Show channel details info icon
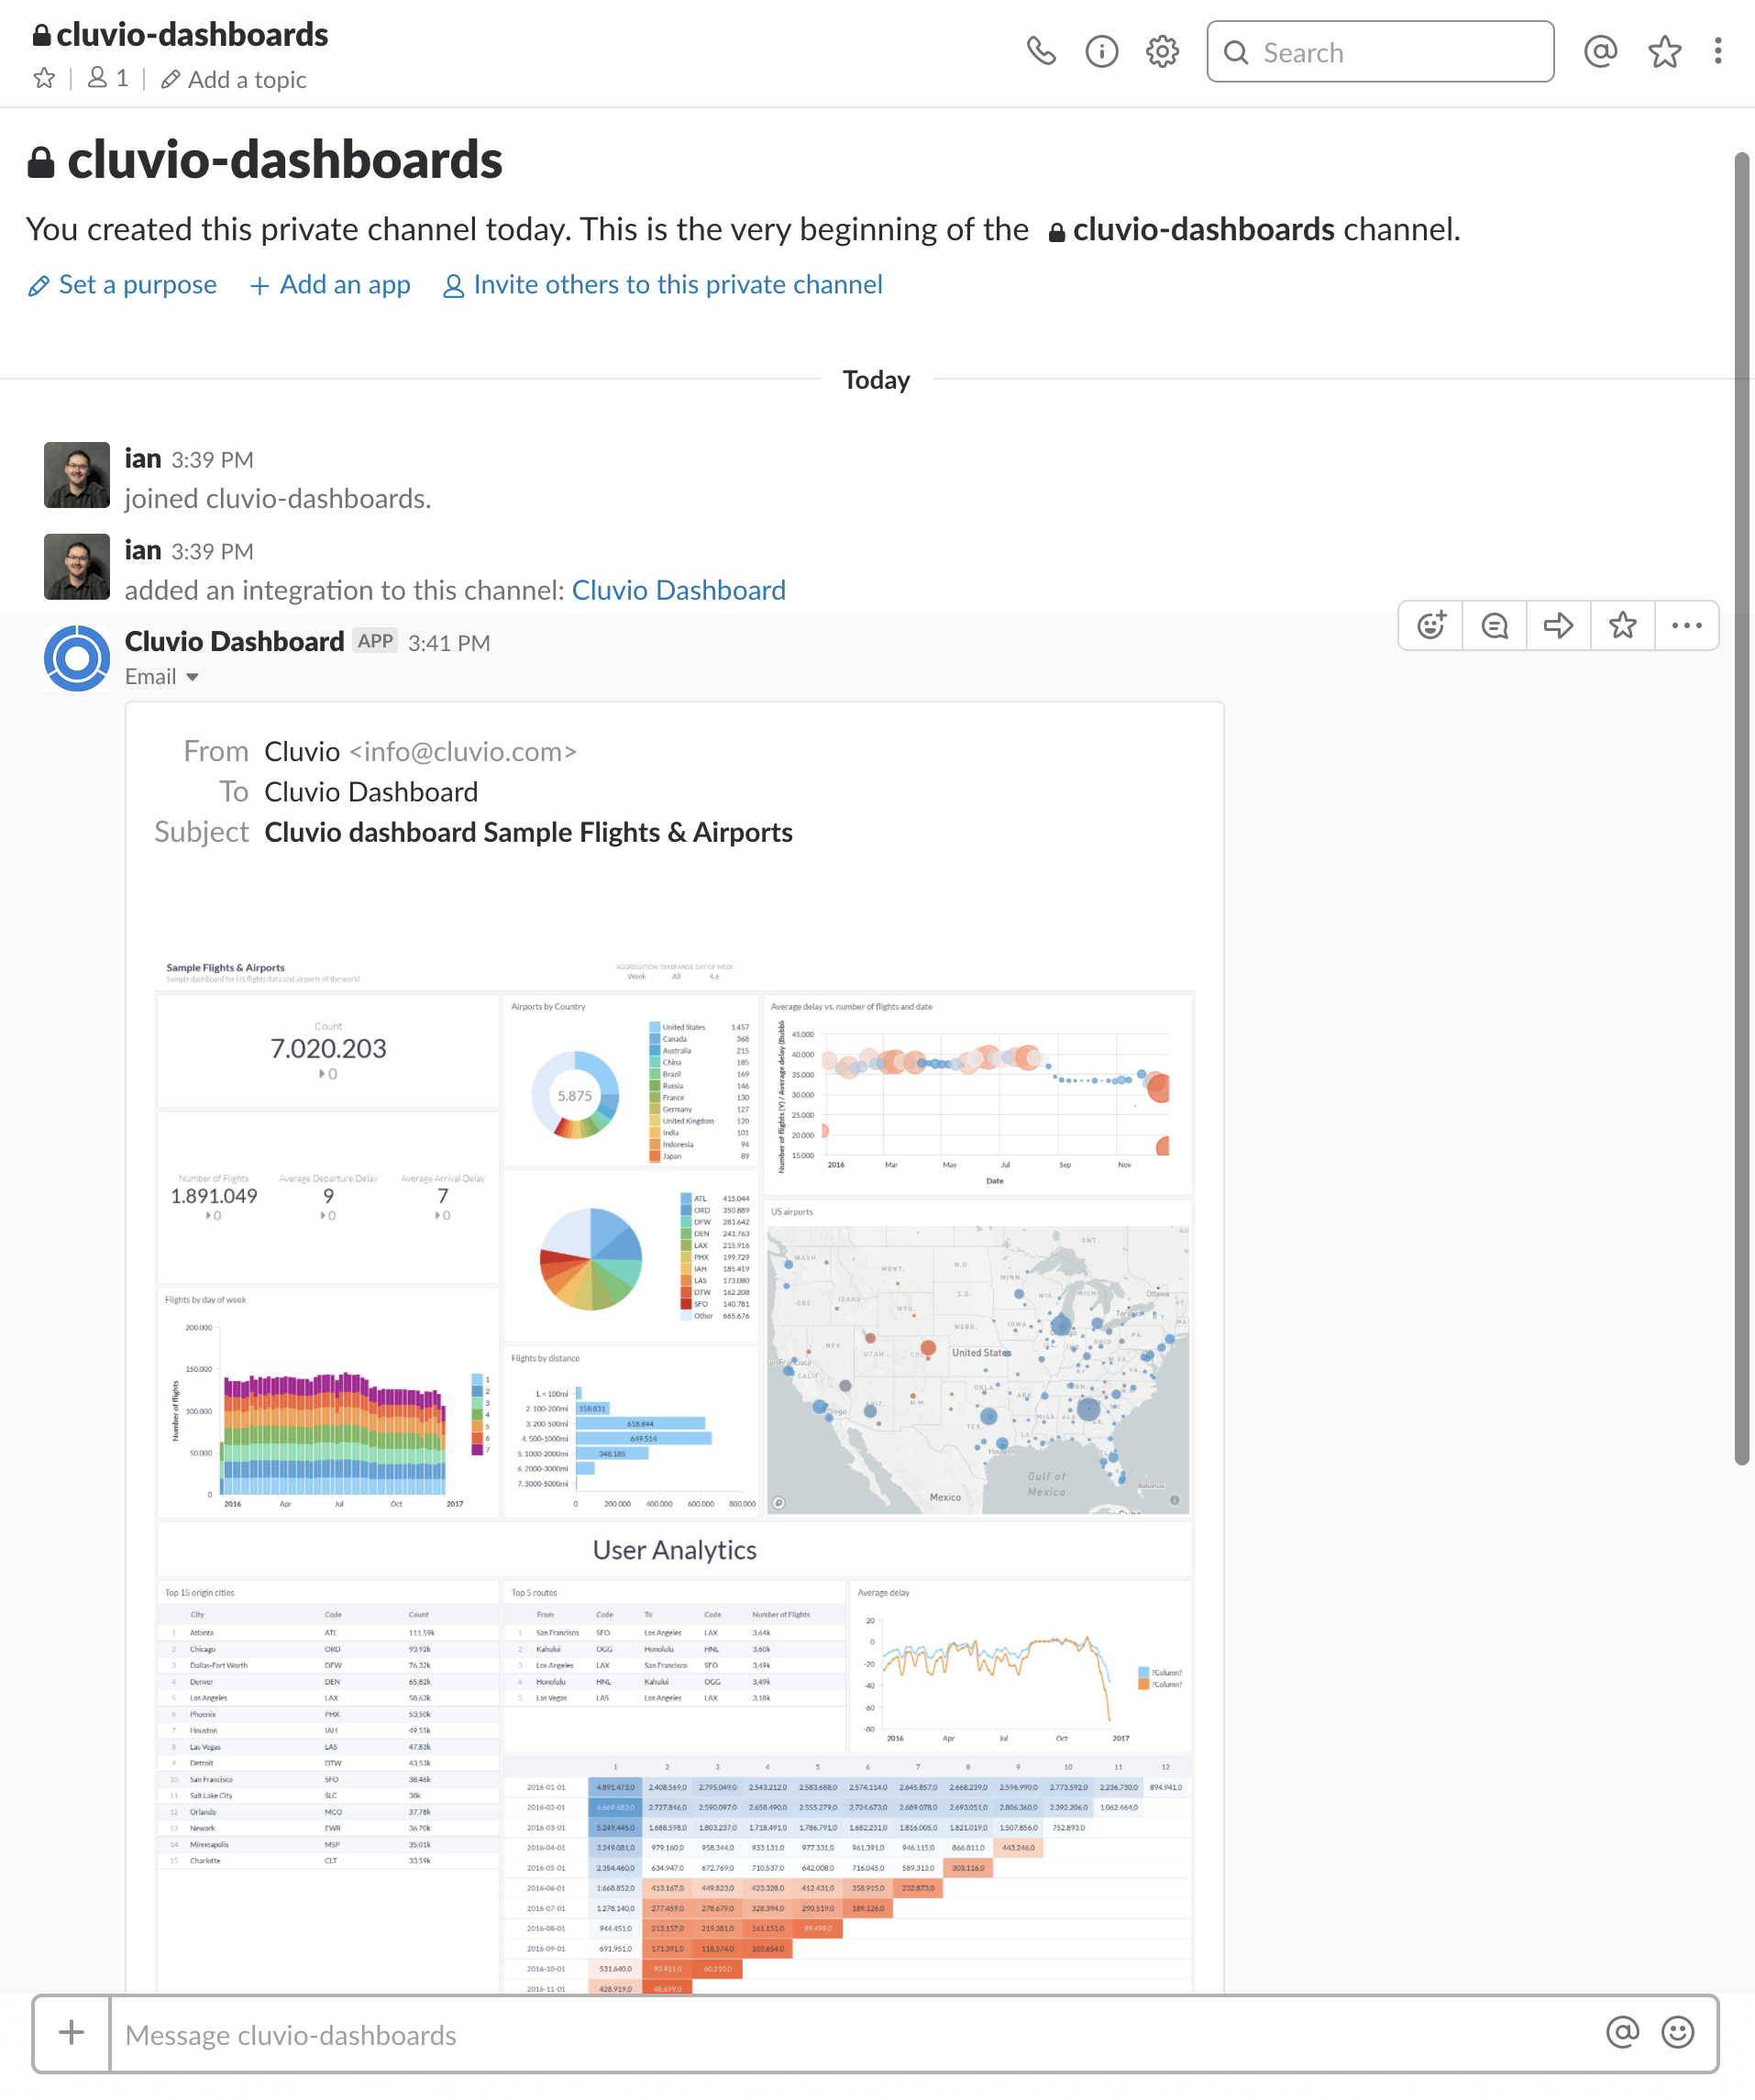 (1101, 51)
